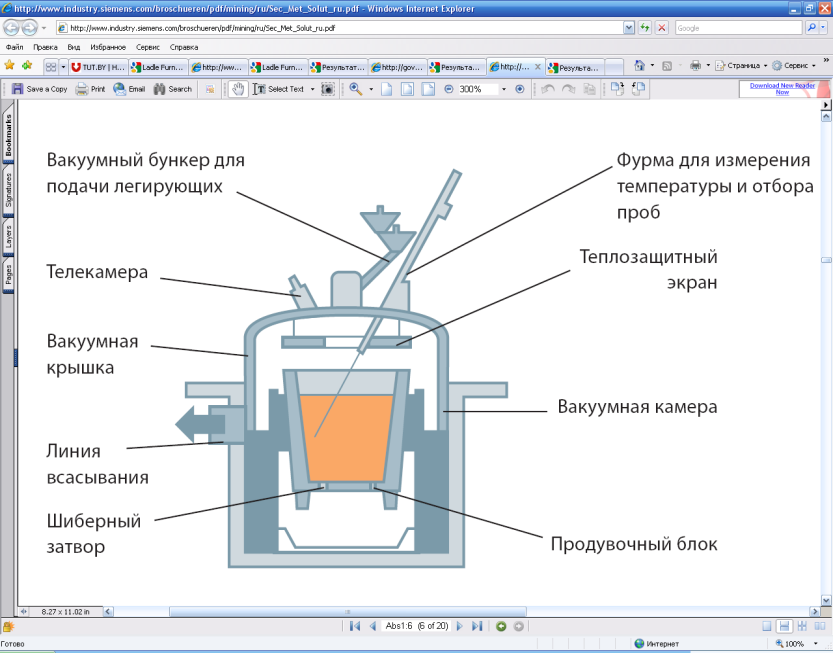833x653 pixels.
Task: Click the Download New Reader Now link
Action: pos(783,89)
